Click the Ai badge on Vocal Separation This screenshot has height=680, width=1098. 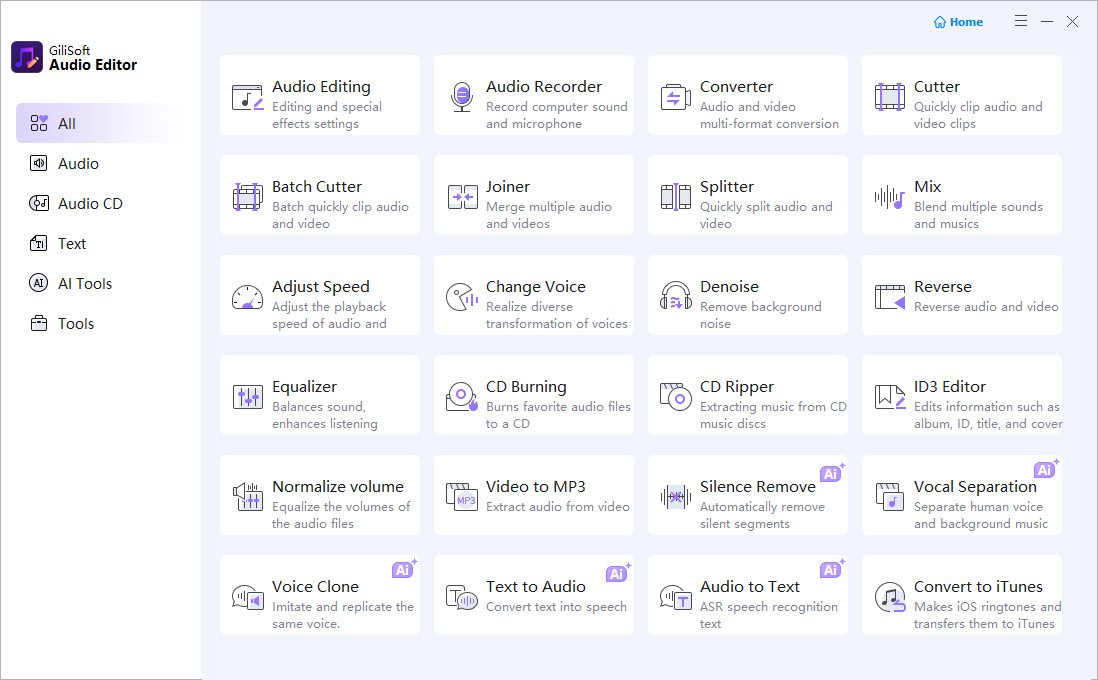(x=1045, y=469)
